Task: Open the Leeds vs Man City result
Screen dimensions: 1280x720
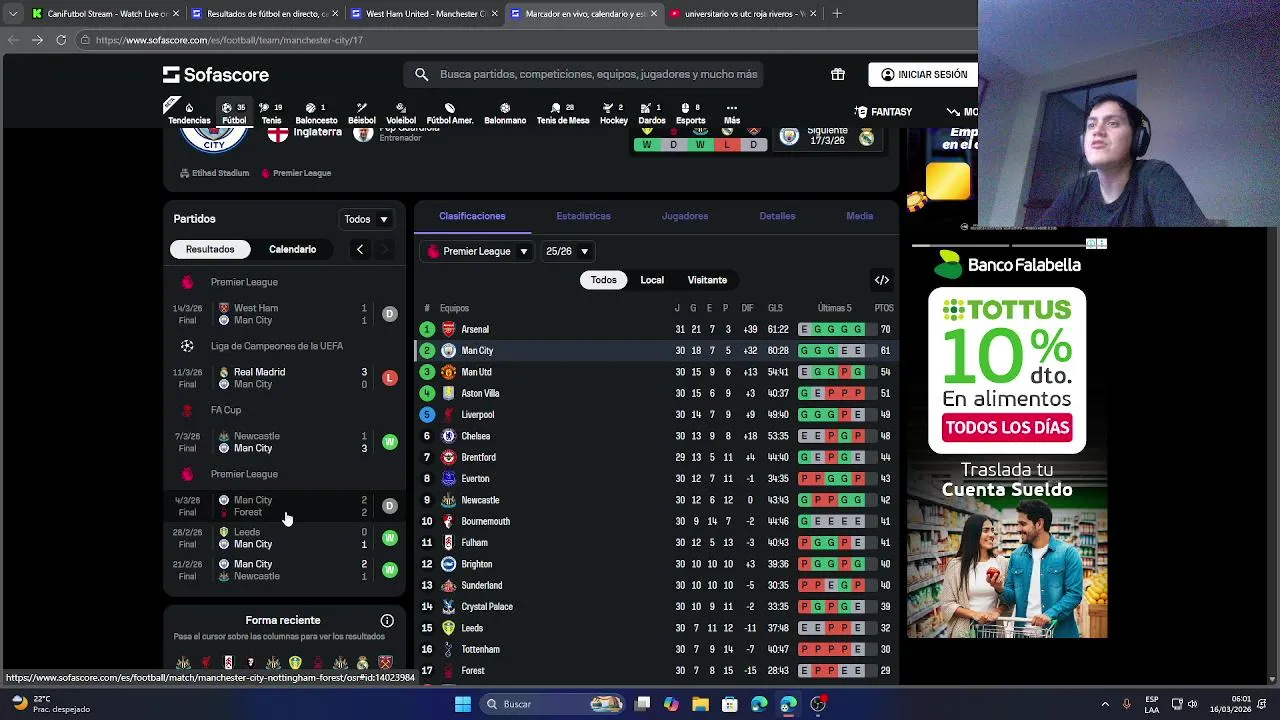Action: point(285,538)
